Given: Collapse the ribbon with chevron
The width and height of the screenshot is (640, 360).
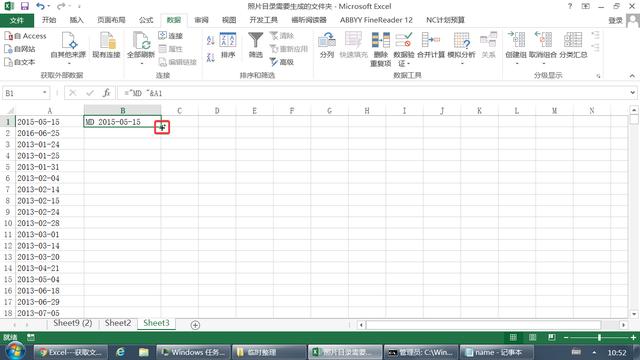Looking at the screenshot, I should pos(632,76).
